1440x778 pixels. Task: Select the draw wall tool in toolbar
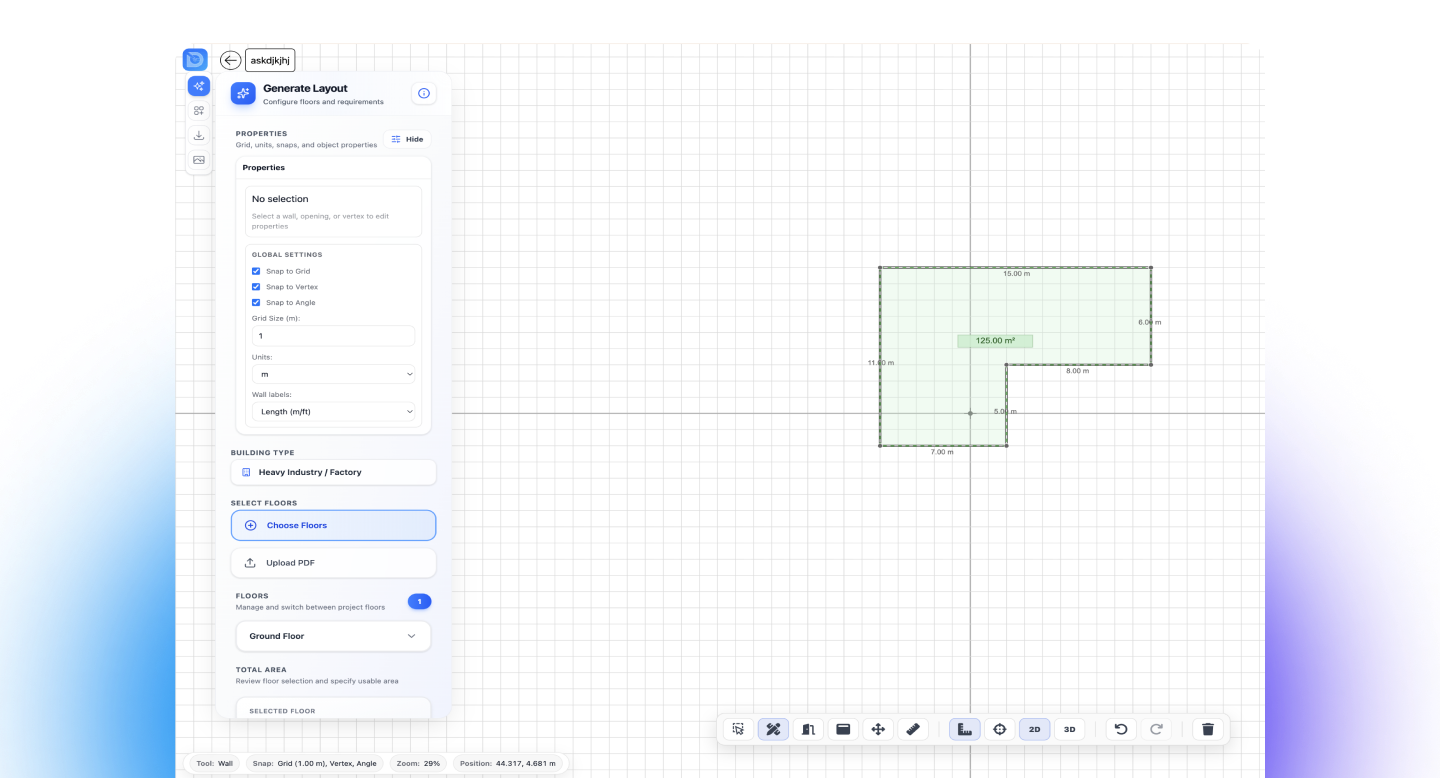coord(773,729)
